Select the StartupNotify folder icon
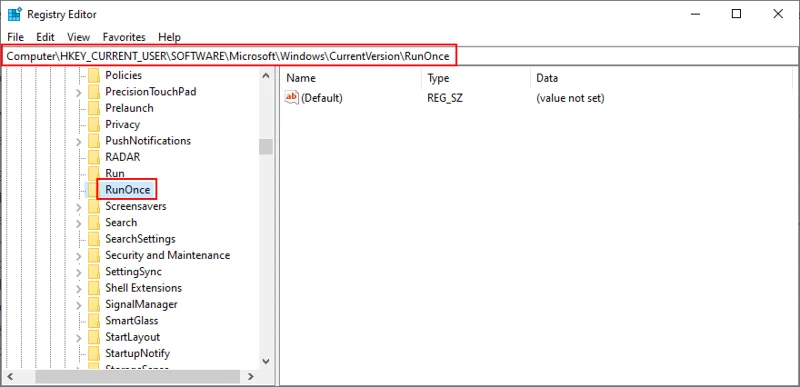 click(93, 353)
